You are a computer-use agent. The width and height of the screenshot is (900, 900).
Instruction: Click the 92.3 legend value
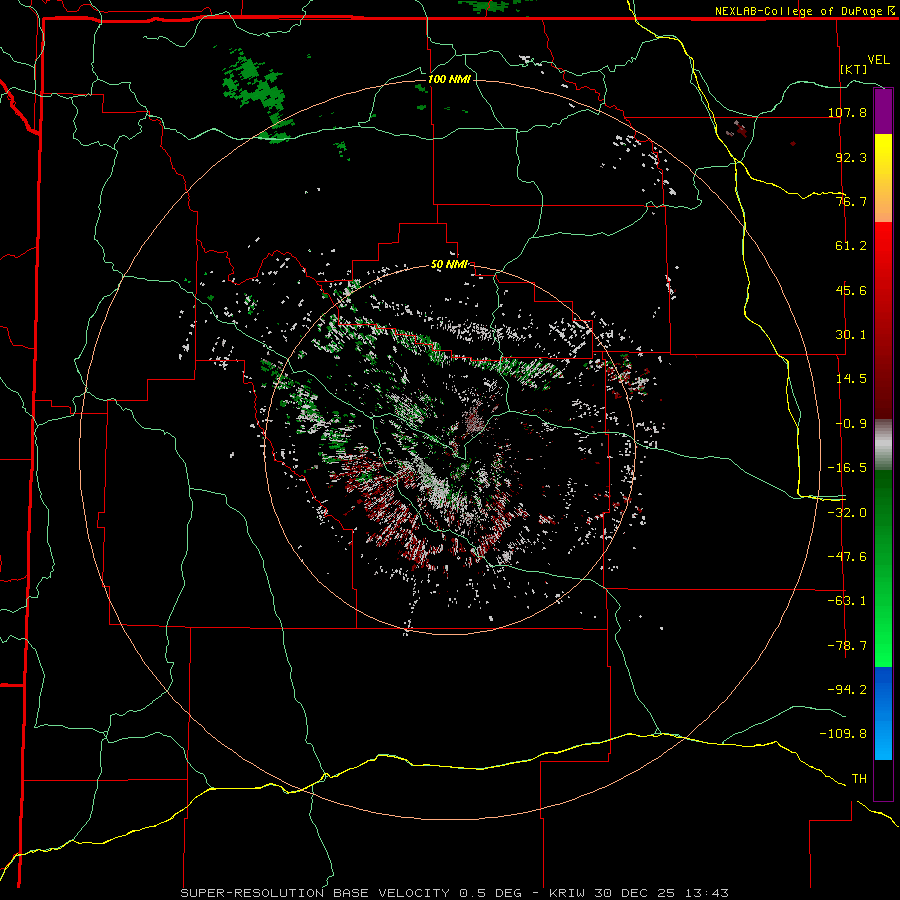click(851, 157)
